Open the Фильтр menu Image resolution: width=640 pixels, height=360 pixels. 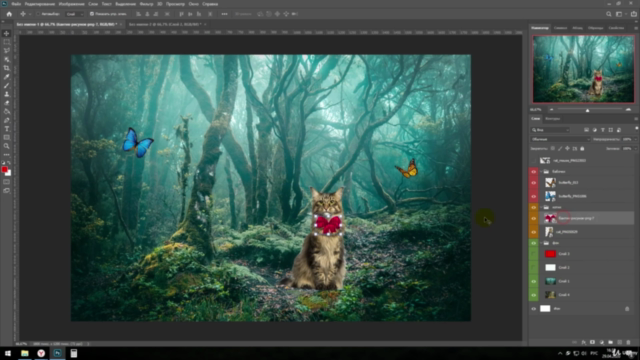[146, 4]
